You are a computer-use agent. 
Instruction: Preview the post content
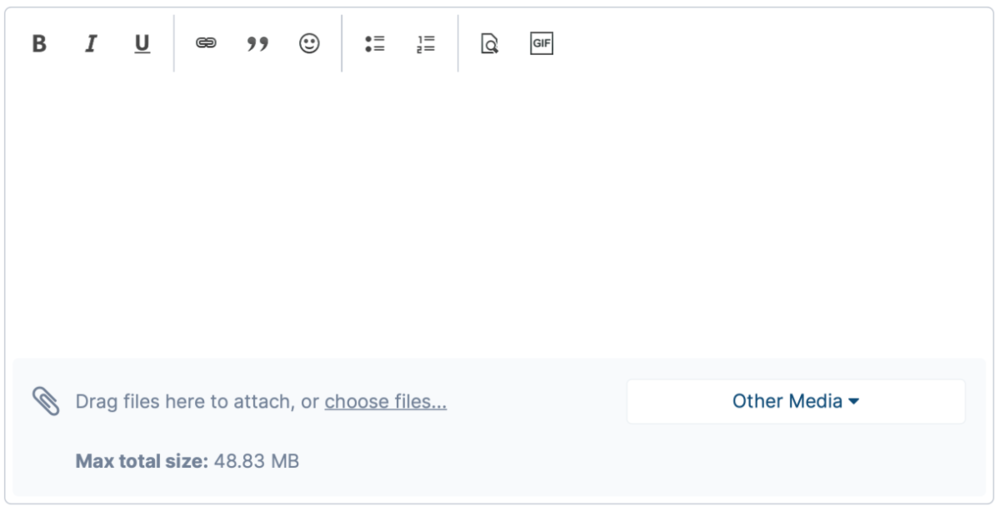pyautogui.click(x=489, y=44)
